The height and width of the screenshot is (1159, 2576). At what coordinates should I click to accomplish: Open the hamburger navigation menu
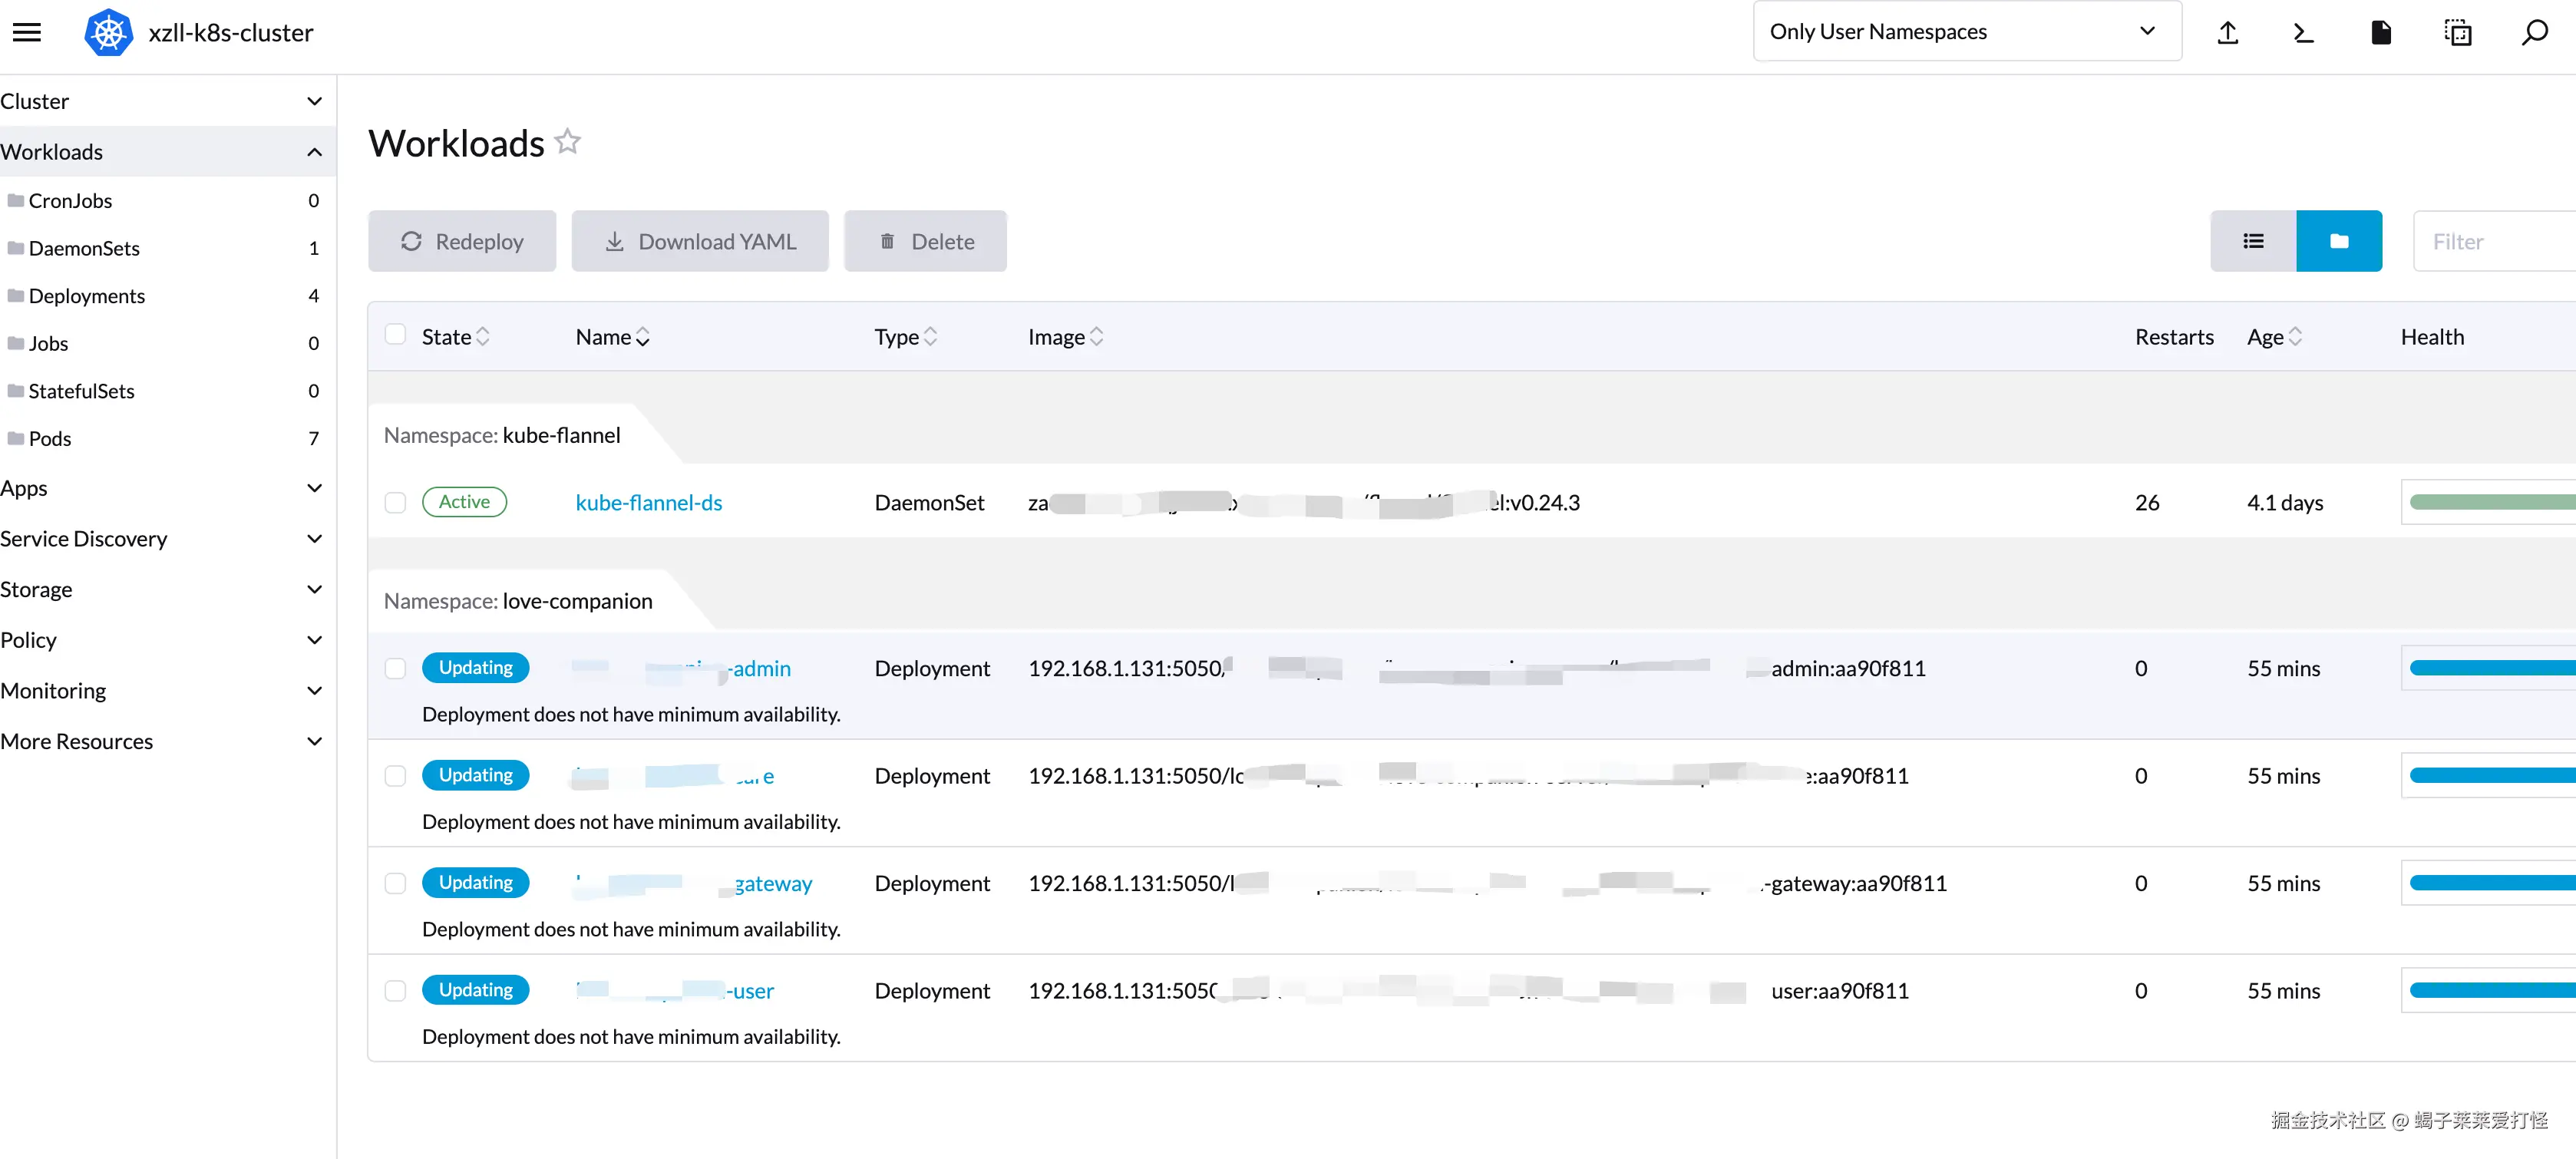pyautogui.click(x=27, y=32)
